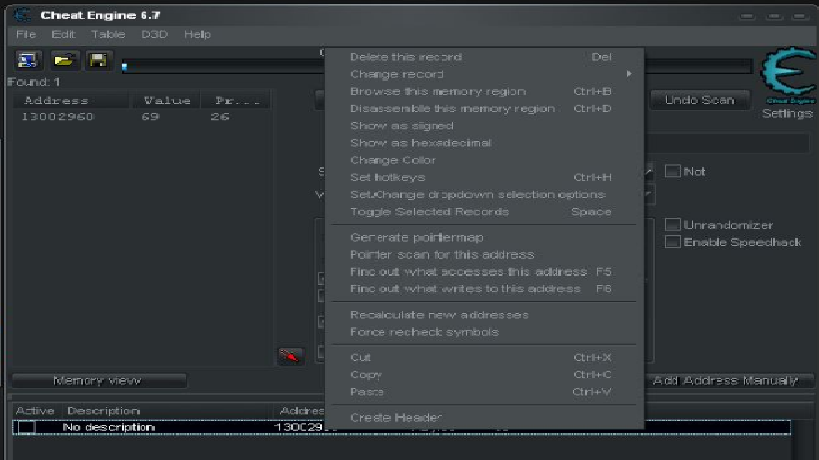
Task: Click the Open Process computer icon
Action: tap(28, 61)
